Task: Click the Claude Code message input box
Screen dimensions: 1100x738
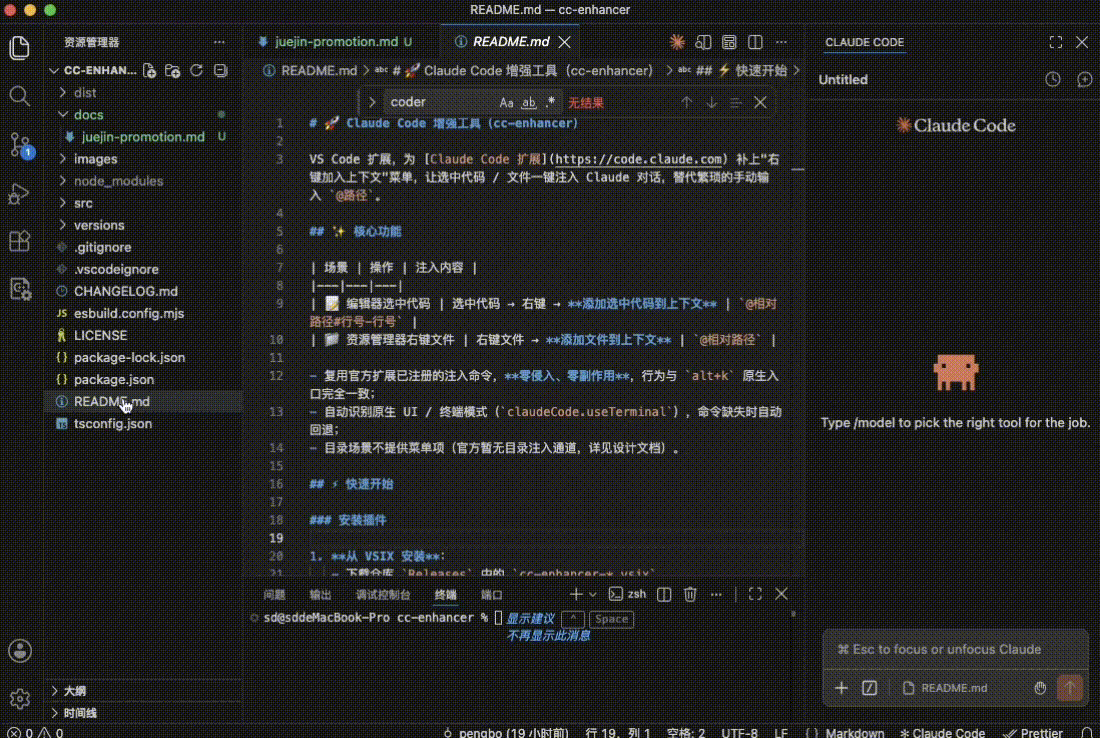Action: coord(955,650)
